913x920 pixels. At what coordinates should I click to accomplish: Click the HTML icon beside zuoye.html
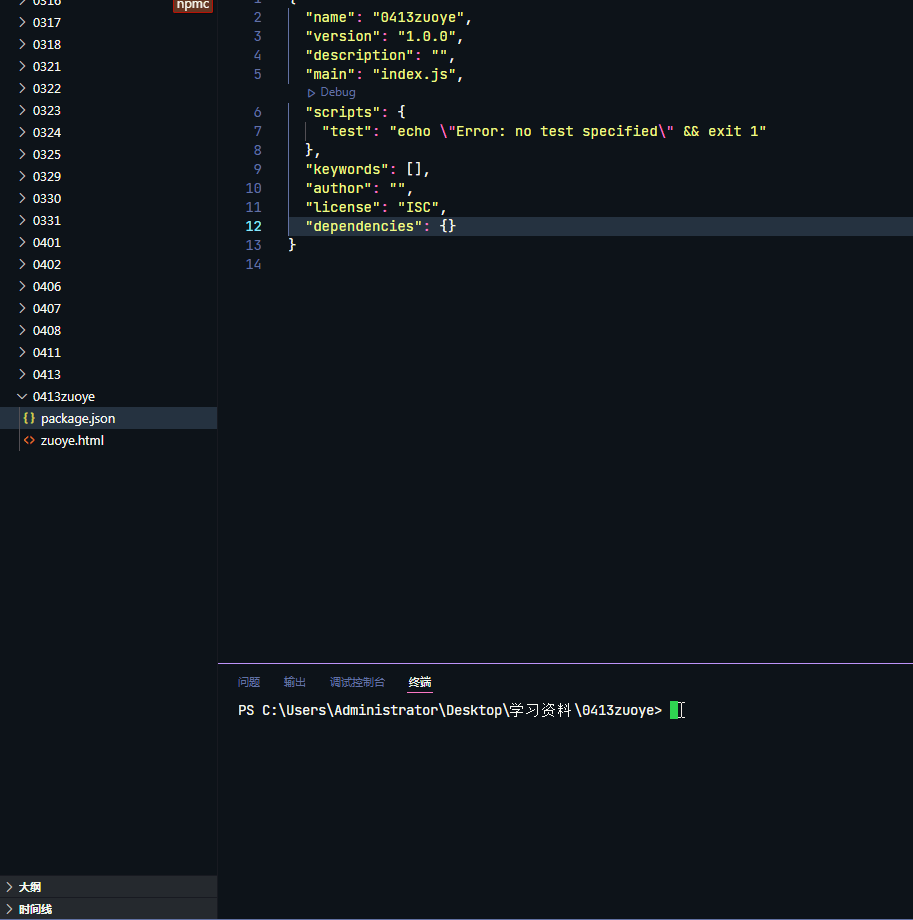point(29,440)
